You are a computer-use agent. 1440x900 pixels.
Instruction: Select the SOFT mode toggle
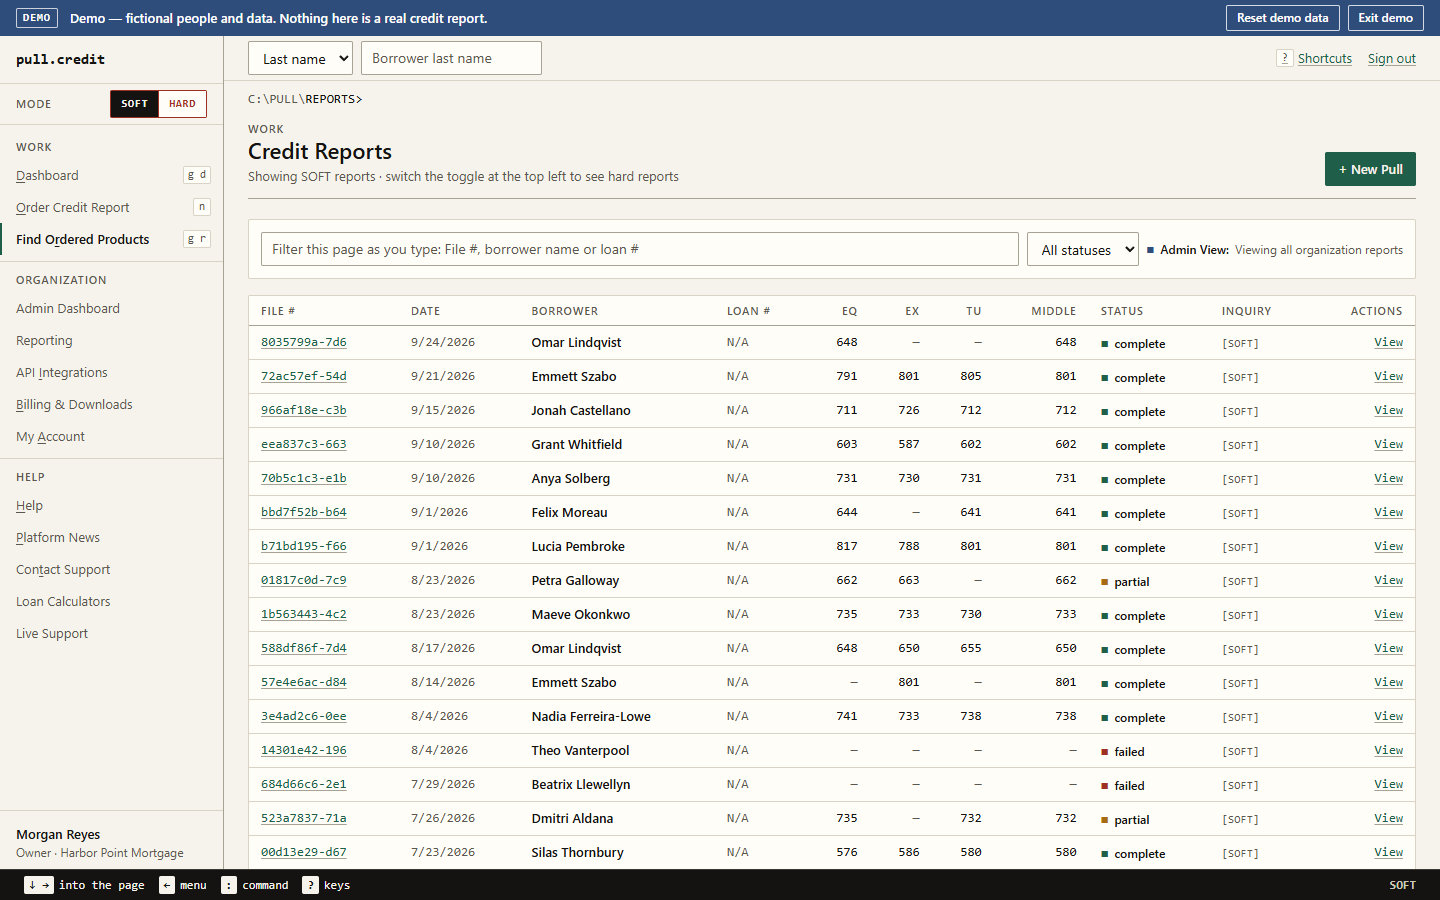(134, 104)
